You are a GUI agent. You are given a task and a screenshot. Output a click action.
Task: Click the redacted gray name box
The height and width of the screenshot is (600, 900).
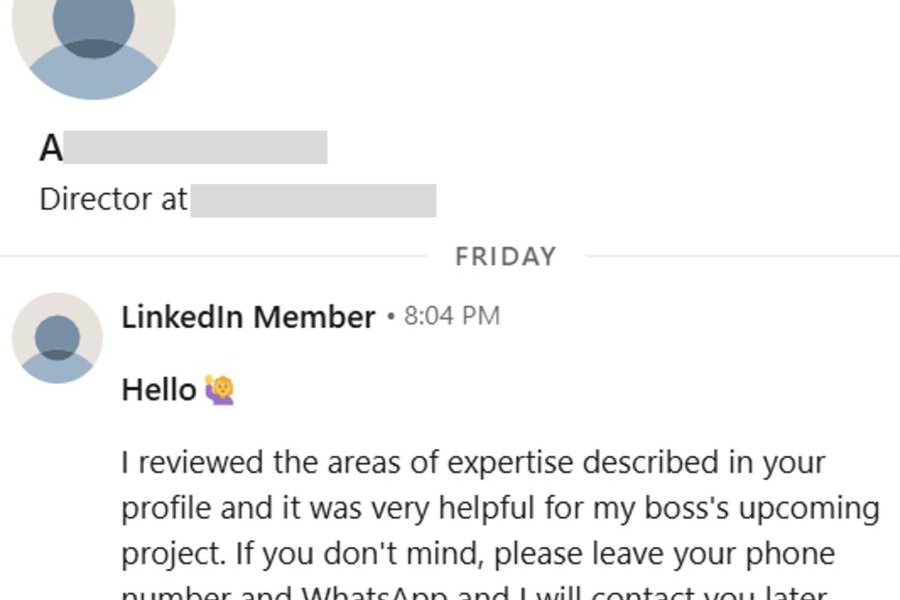click(196, 147)
